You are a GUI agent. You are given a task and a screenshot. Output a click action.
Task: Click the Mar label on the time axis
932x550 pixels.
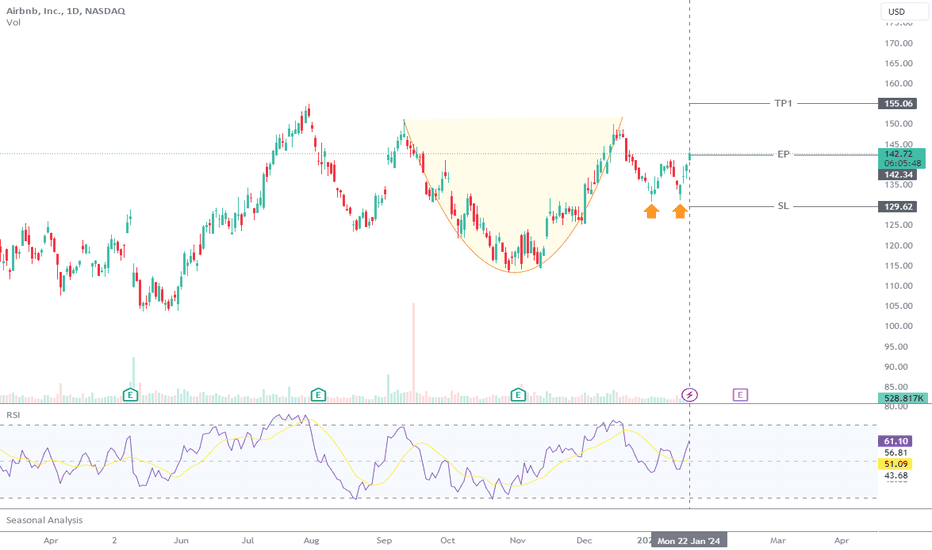(x=777, y=540)
